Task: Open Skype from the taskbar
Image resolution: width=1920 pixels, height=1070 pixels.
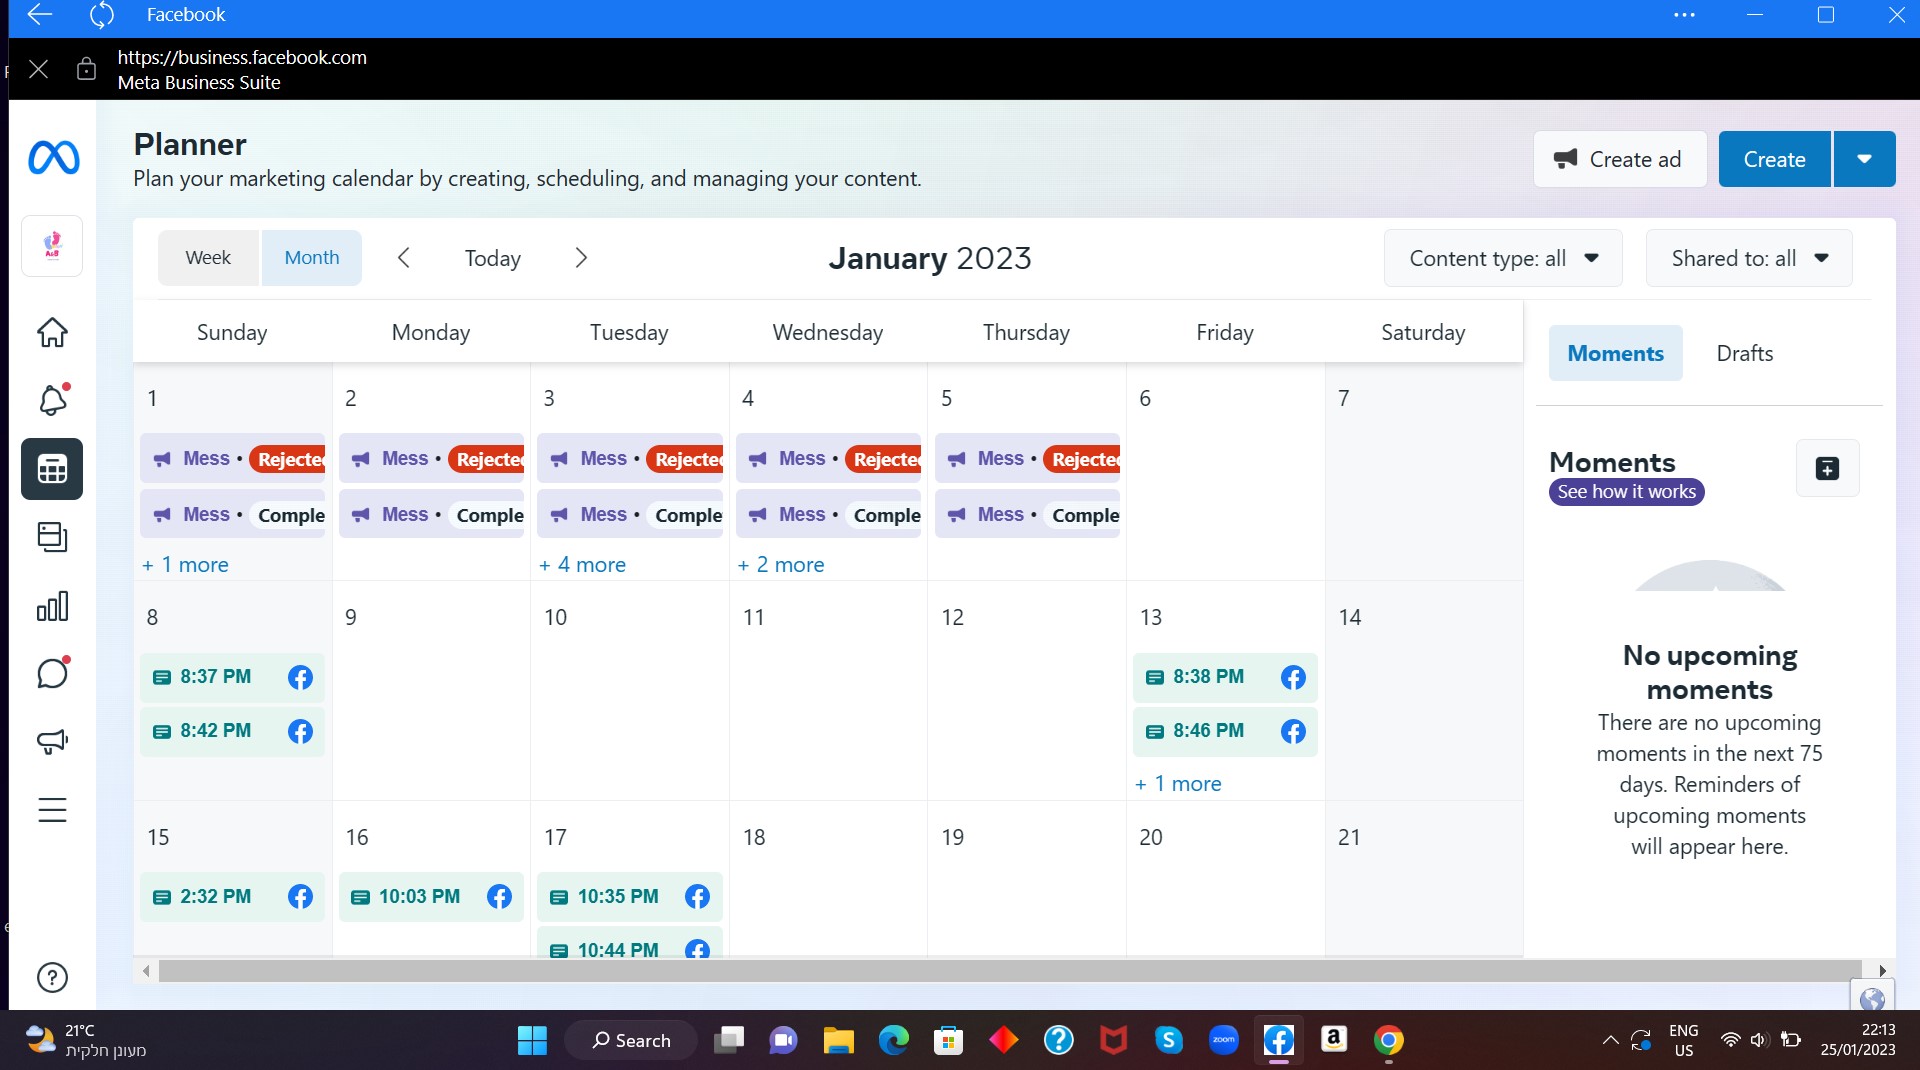Action: (x=1168, y=1040)
